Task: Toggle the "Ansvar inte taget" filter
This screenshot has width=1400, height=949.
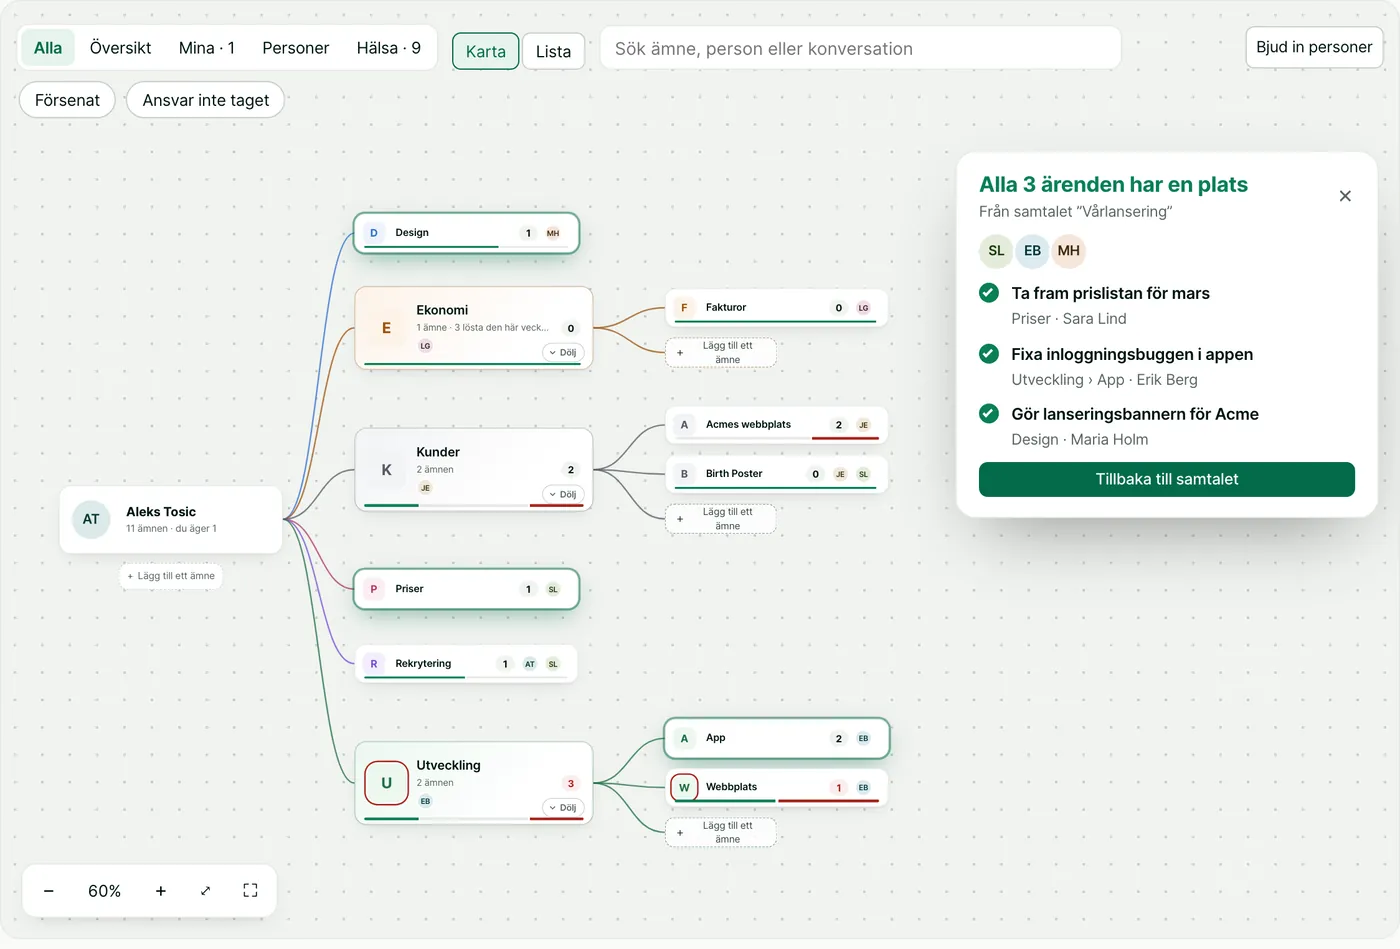Action: (x=205, y=100)
